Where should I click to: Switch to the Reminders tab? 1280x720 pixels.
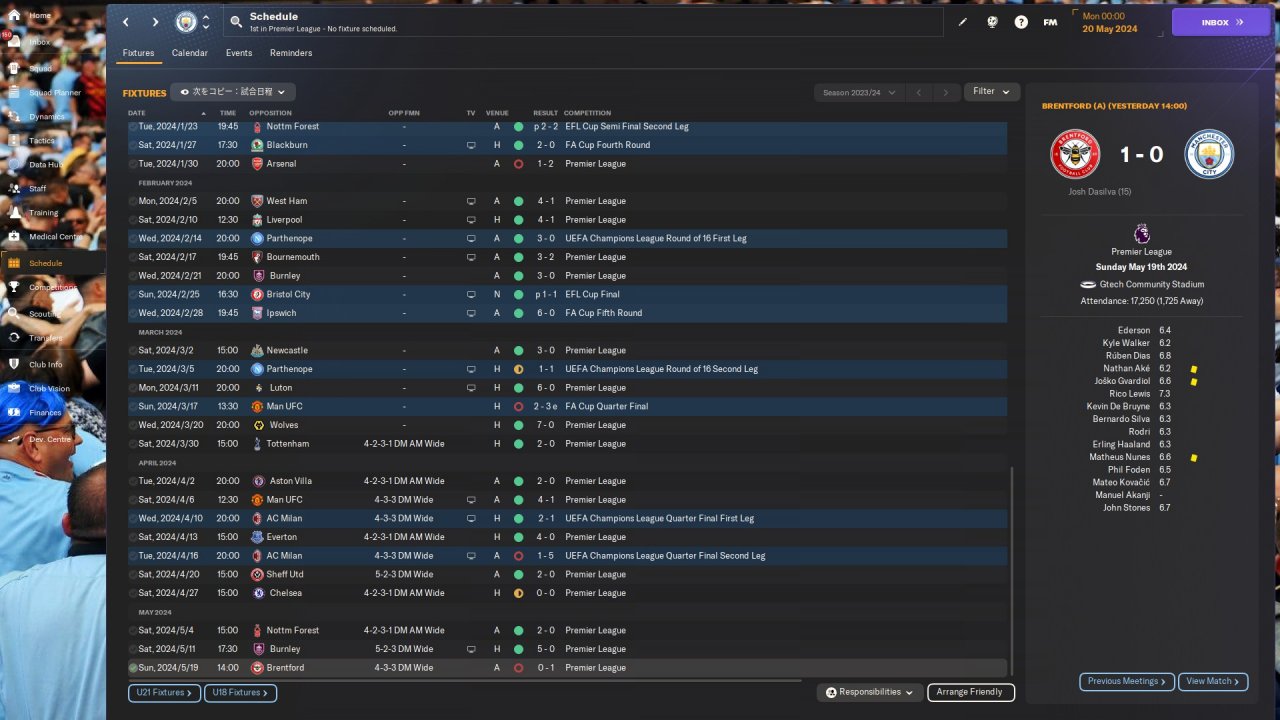[291, 53]
